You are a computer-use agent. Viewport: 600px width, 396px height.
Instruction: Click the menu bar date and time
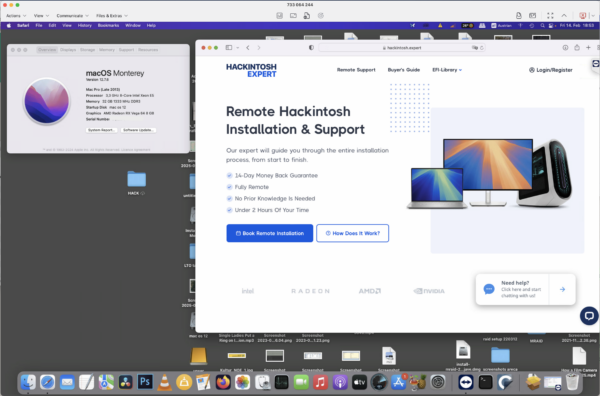coord(577,26)
